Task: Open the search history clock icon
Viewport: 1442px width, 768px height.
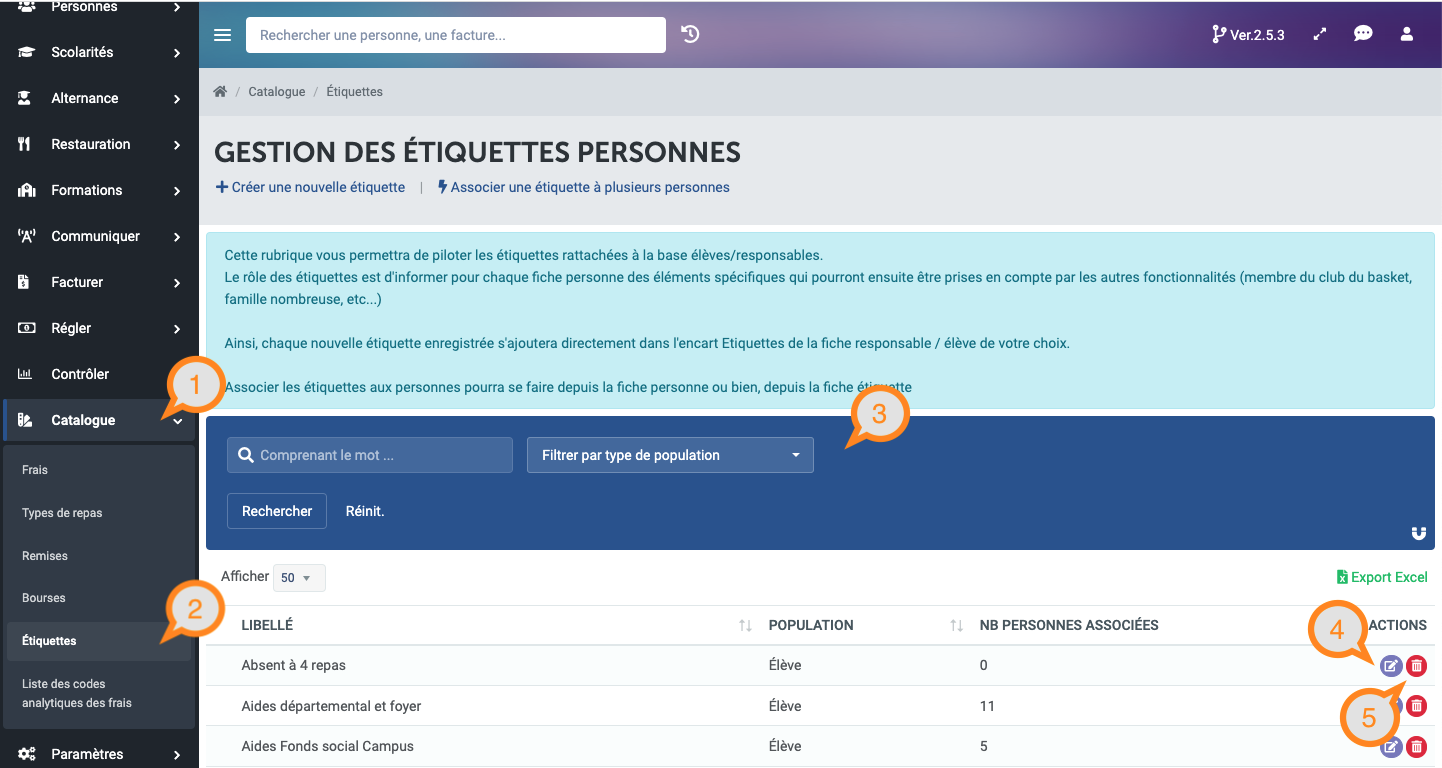Action: pyautogui.click(x=690, y=34)
